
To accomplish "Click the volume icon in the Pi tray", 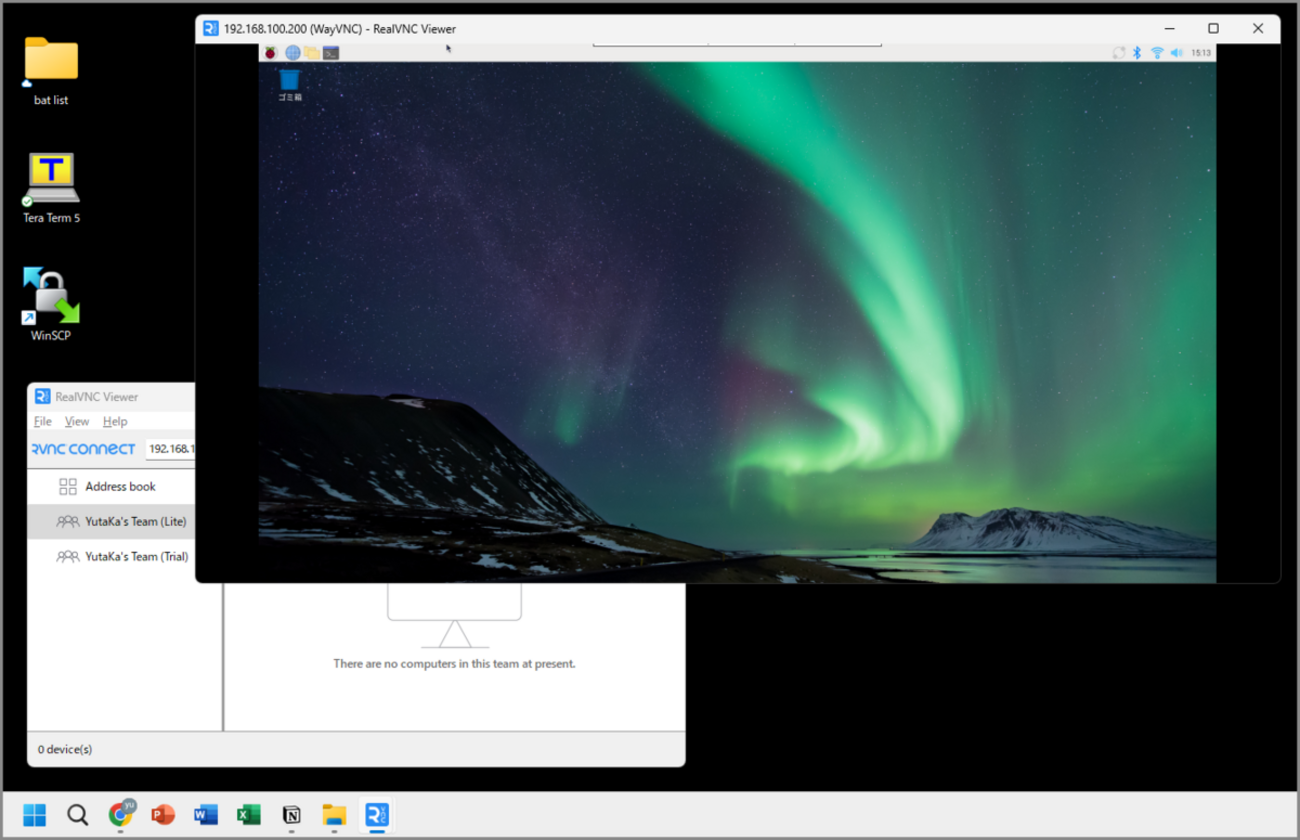I will pos(1177,52).
